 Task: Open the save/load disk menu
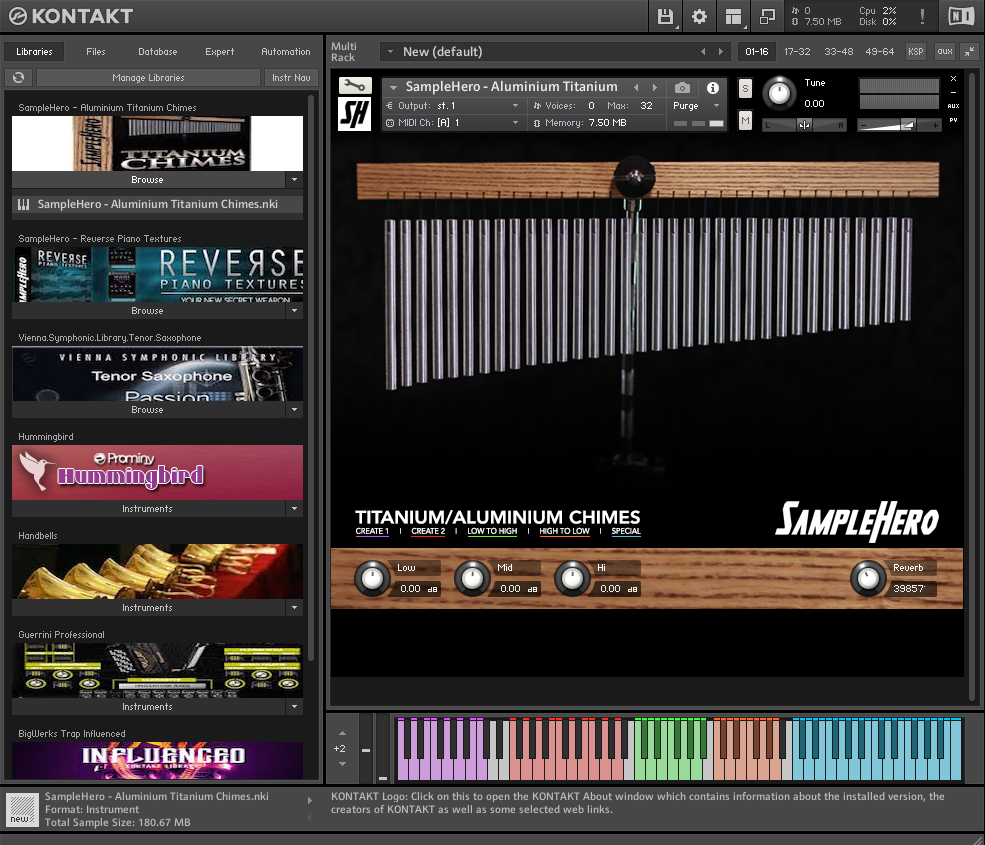point(665,16)
